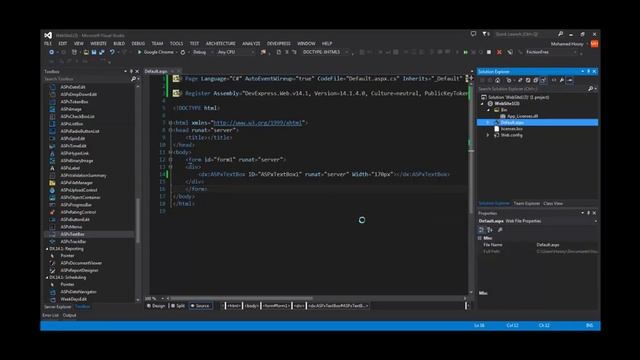Viewport: 640px width, 360px height.
Task: Expand the Web.config node
Action: click(x=488, y=135)
